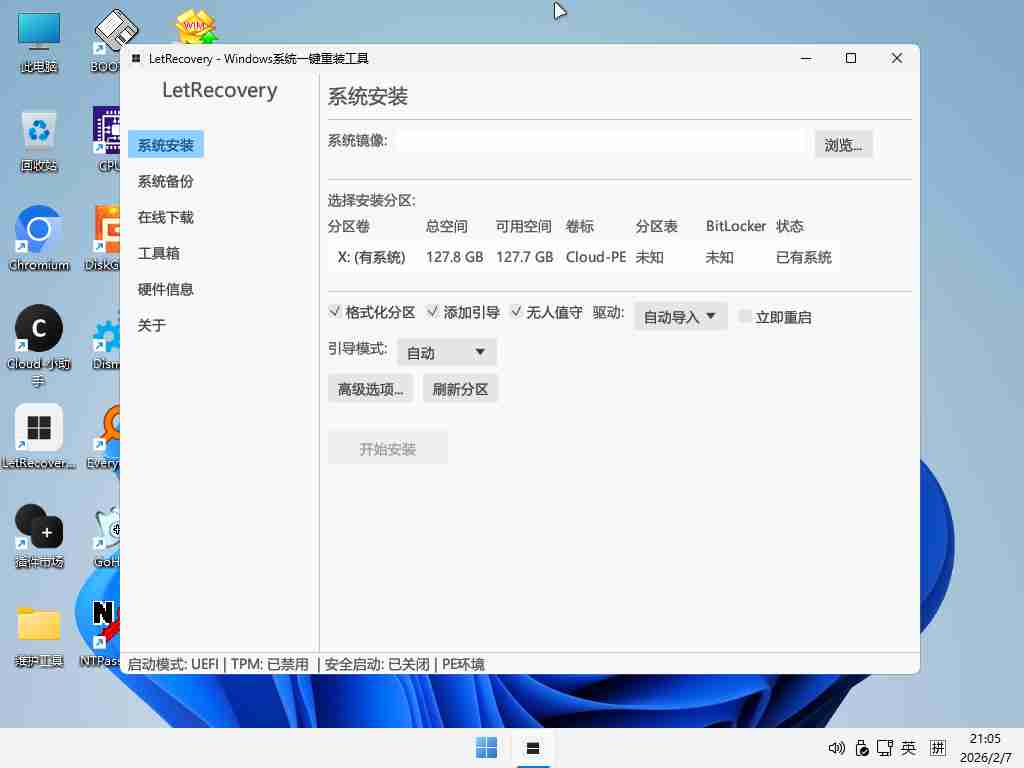
Task: Uncheck the 格式化分区 checkbox
Action: click(x=335, y=312)
